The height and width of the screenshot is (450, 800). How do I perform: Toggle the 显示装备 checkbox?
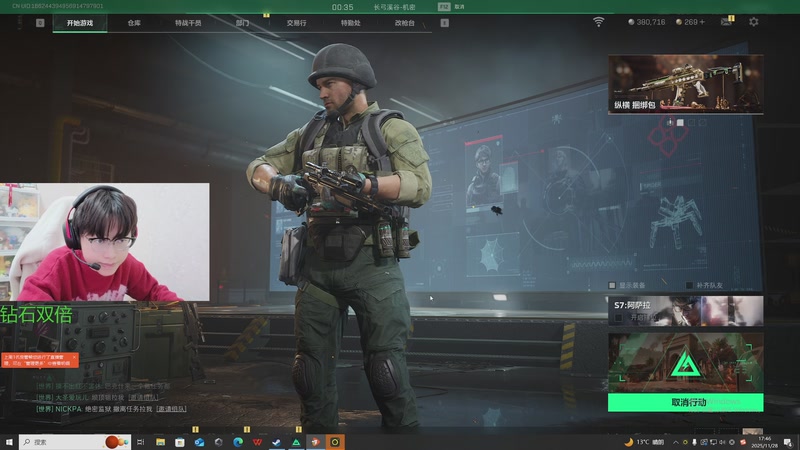coord(612,285)
